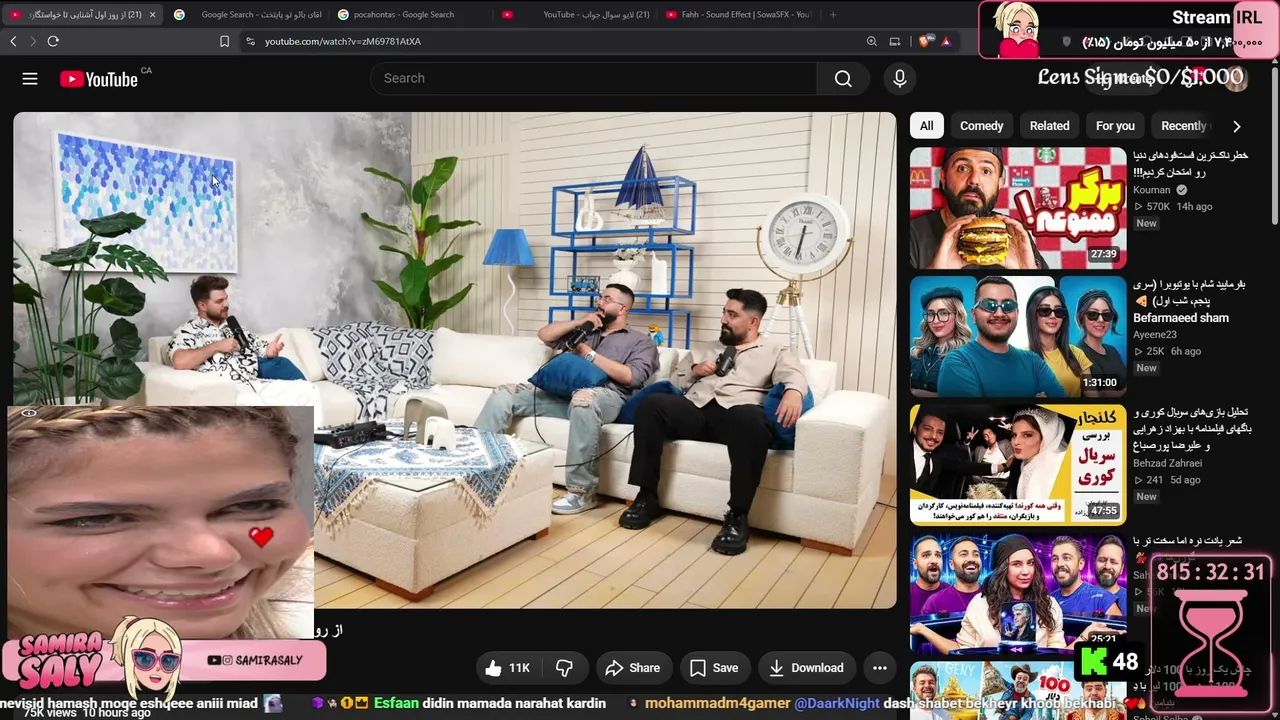The height and width of the screenshot is (720, 1280).
Task: Open Ayeene23 channel link
Action: point(1155,335)
